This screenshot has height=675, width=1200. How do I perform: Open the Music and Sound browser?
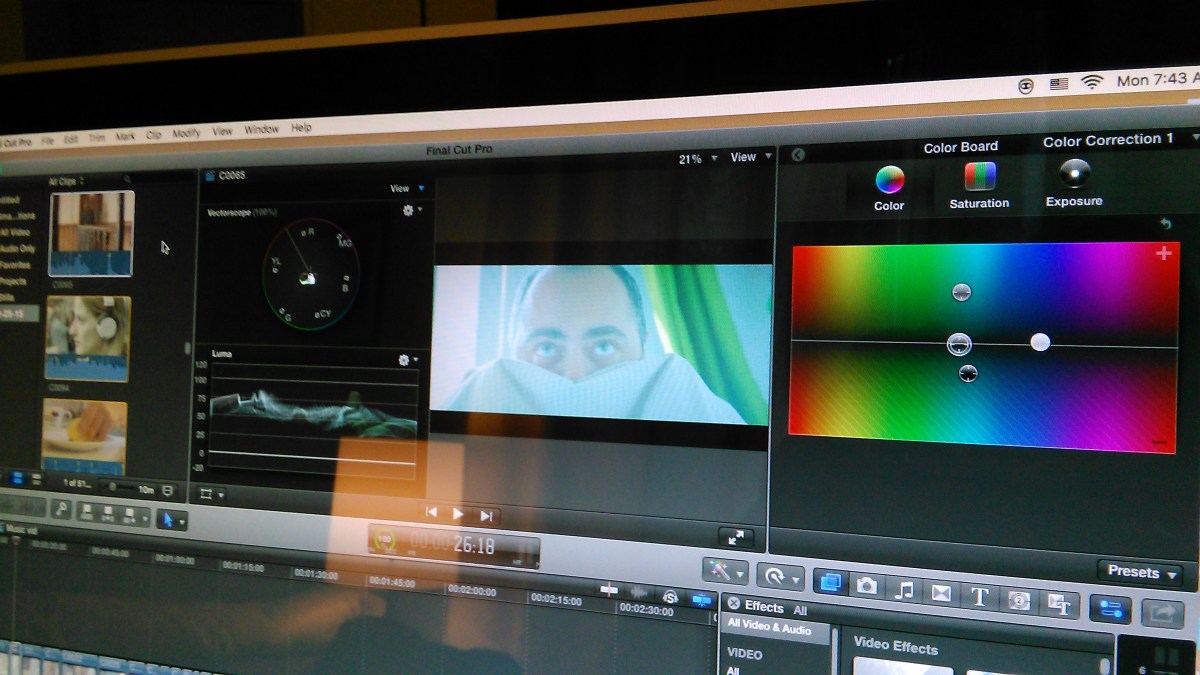904,590
